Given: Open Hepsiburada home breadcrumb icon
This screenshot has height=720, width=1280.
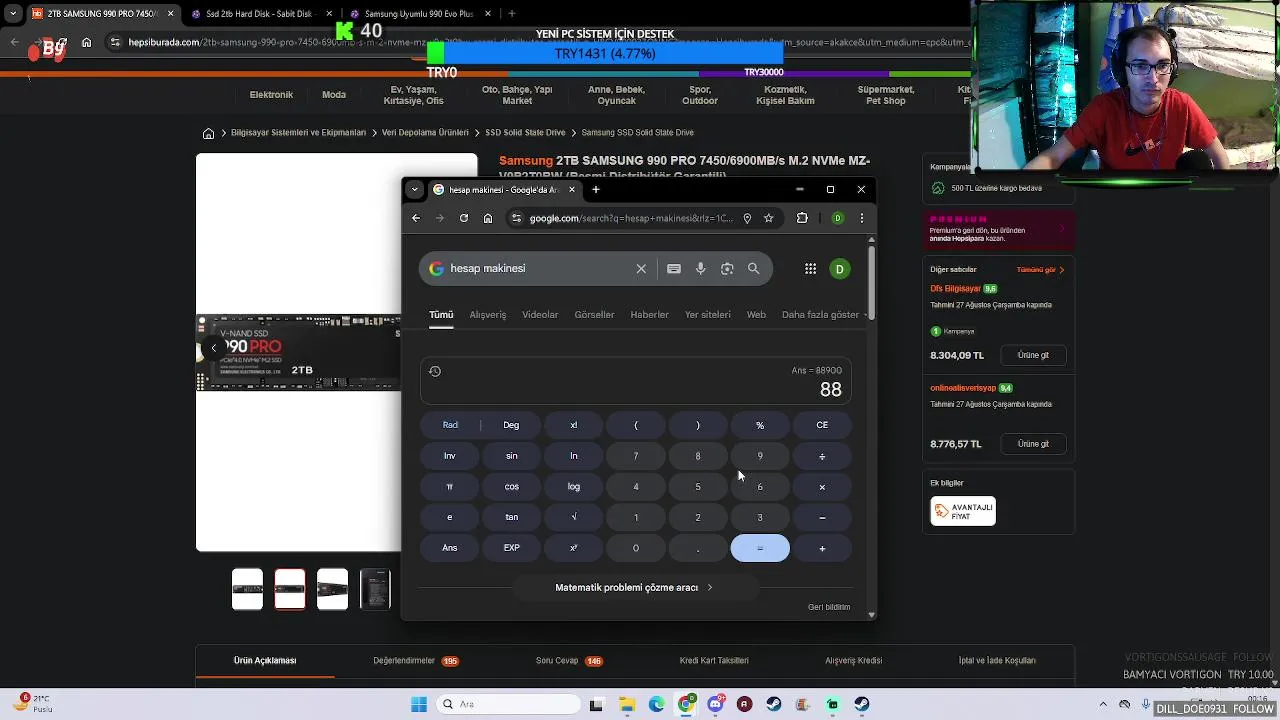Looking at the screenshot, I should point(208,133).
